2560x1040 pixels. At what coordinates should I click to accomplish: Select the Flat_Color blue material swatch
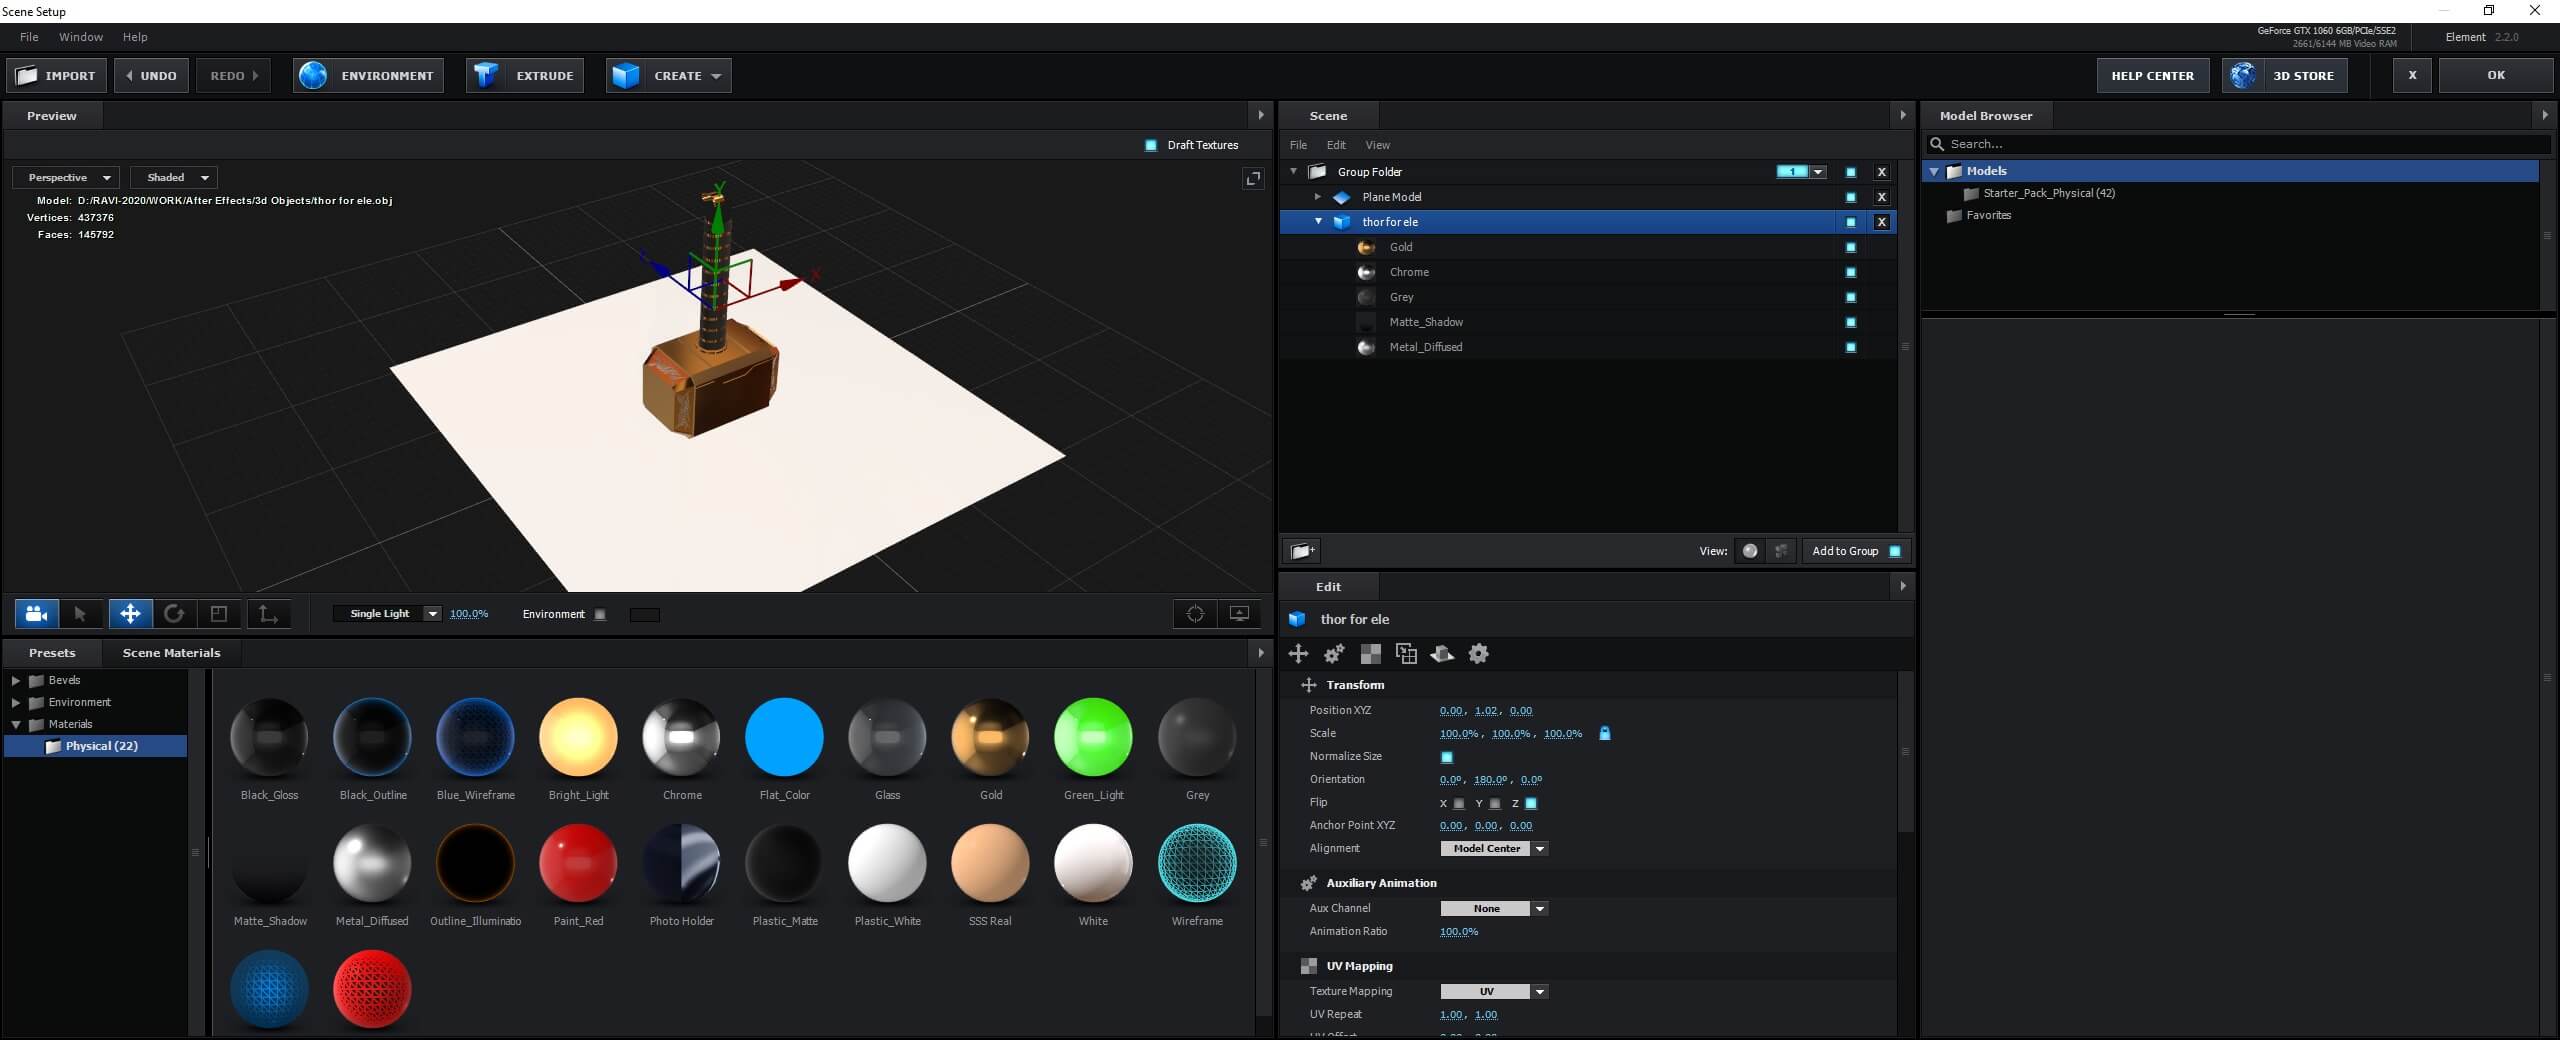click(x=784, y=738)
